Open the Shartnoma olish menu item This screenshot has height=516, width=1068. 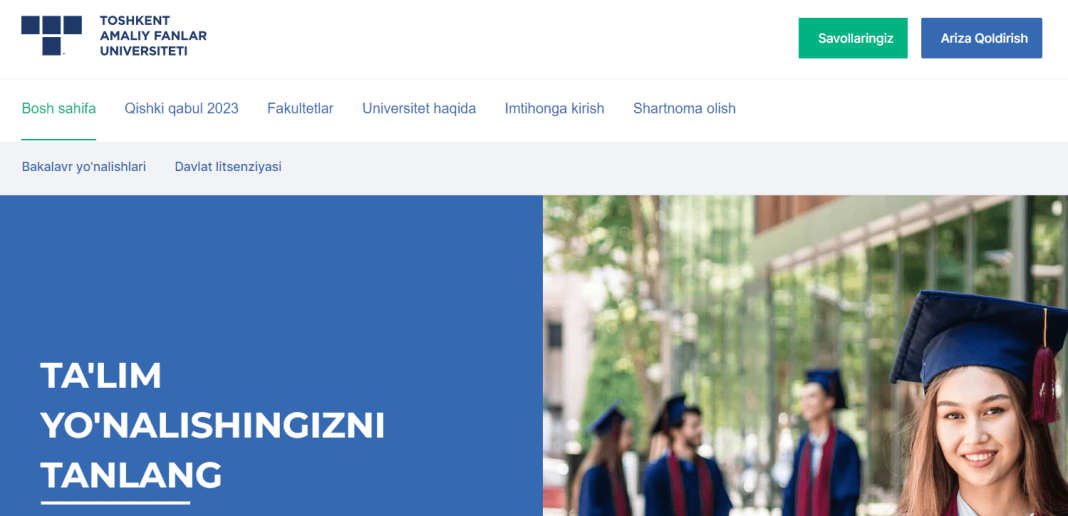coord(684,108)
